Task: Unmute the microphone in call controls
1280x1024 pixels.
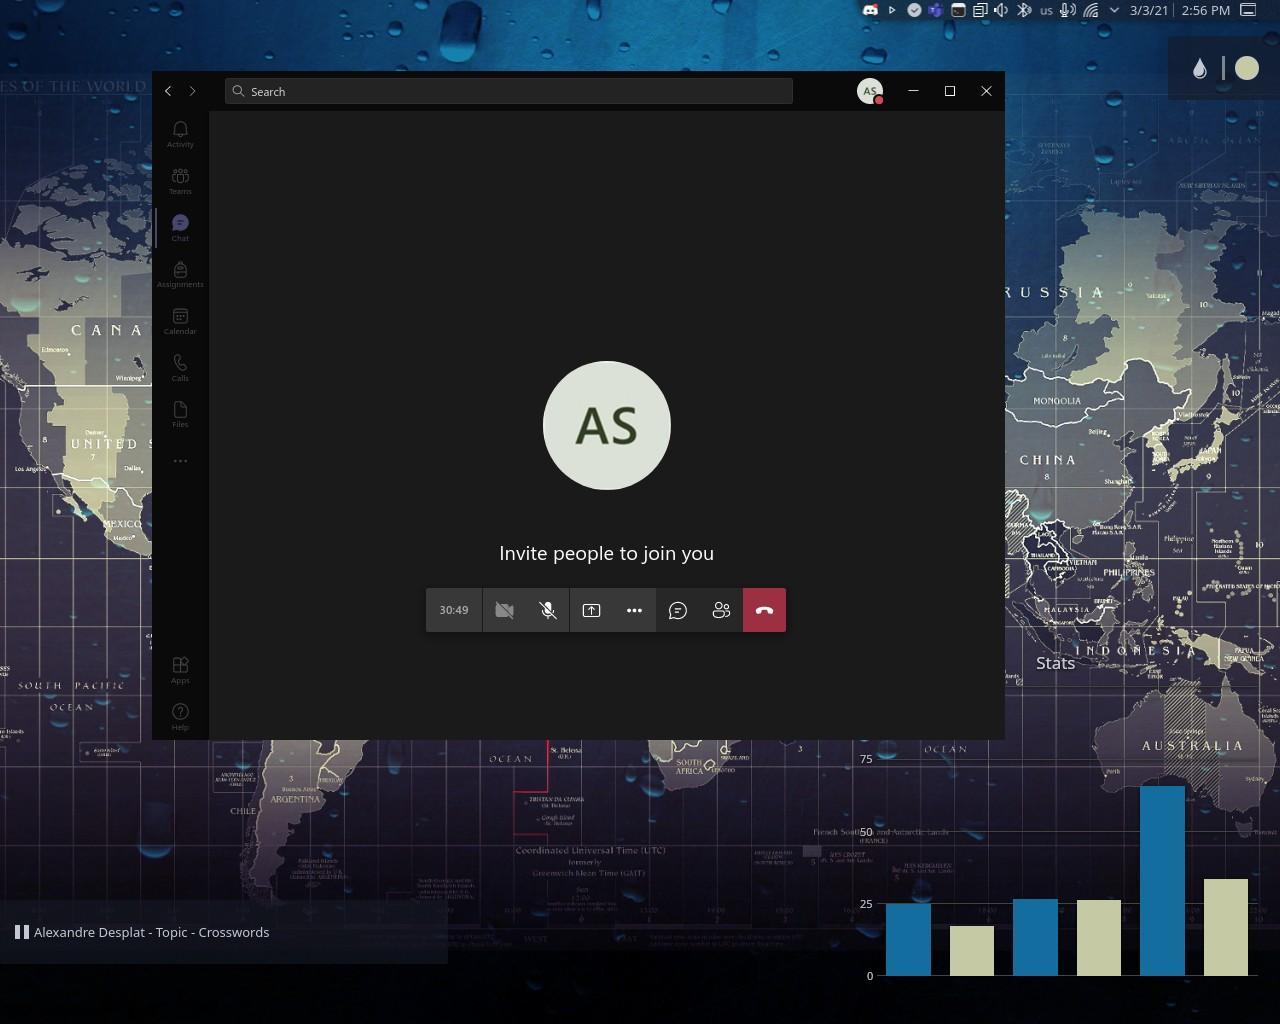Action: click(x=548, y=610)
